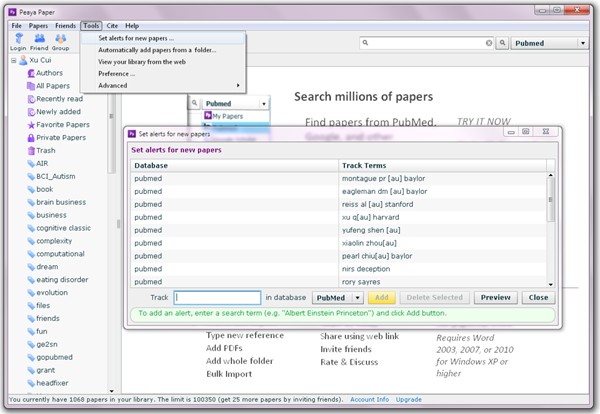Open the Trash bin icon

coord(31,151)
